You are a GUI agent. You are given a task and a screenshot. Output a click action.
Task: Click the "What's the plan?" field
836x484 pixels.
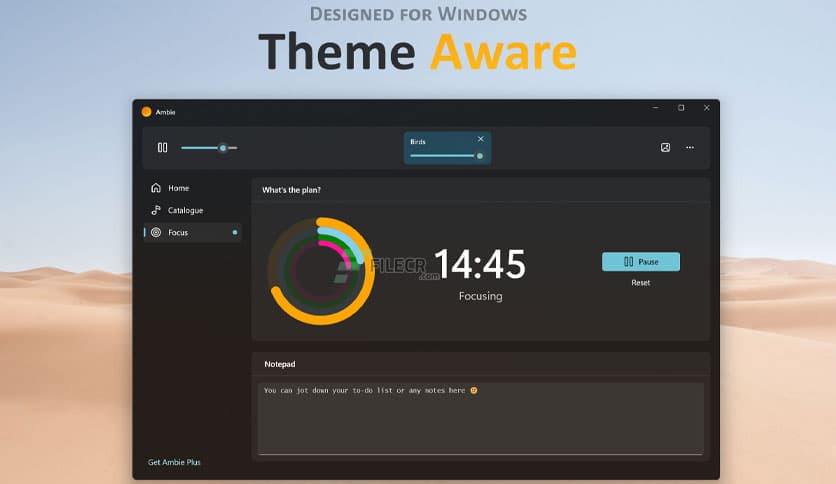480,189
